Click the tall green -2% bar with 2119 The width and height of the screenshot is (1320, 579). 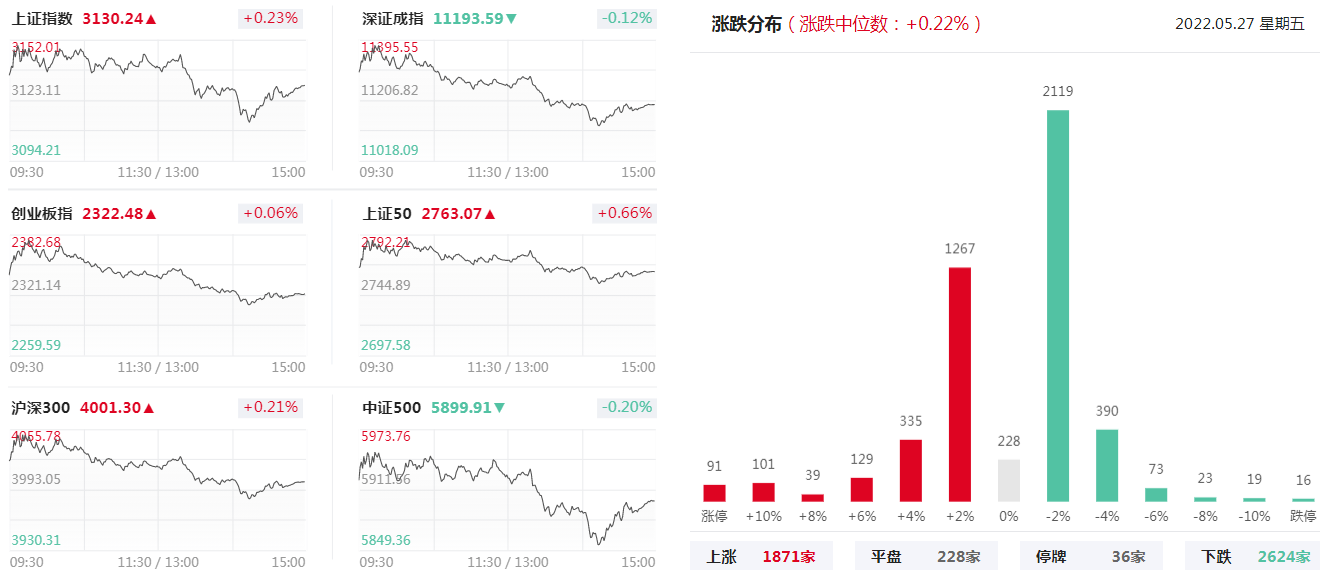click(x=1058, y=305)
